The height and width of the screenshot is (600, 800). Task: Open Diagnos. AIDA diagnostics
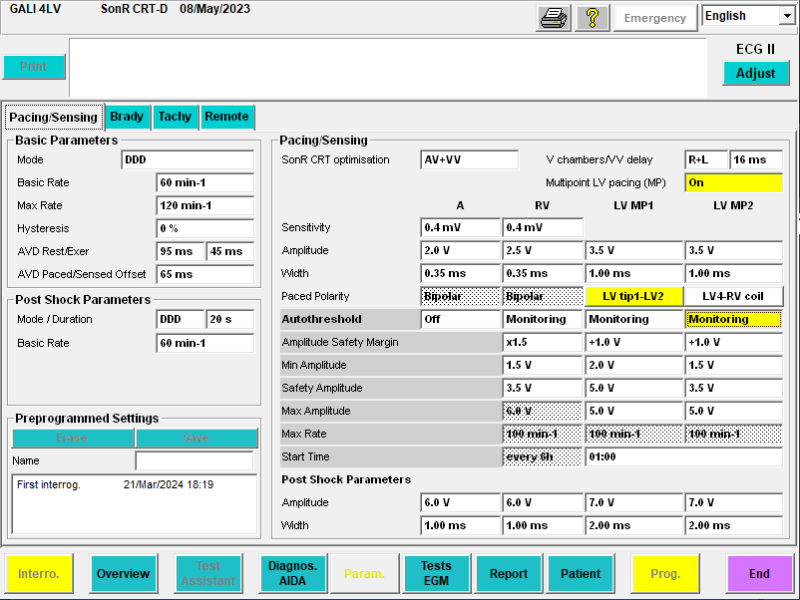[x=292, y=573]
